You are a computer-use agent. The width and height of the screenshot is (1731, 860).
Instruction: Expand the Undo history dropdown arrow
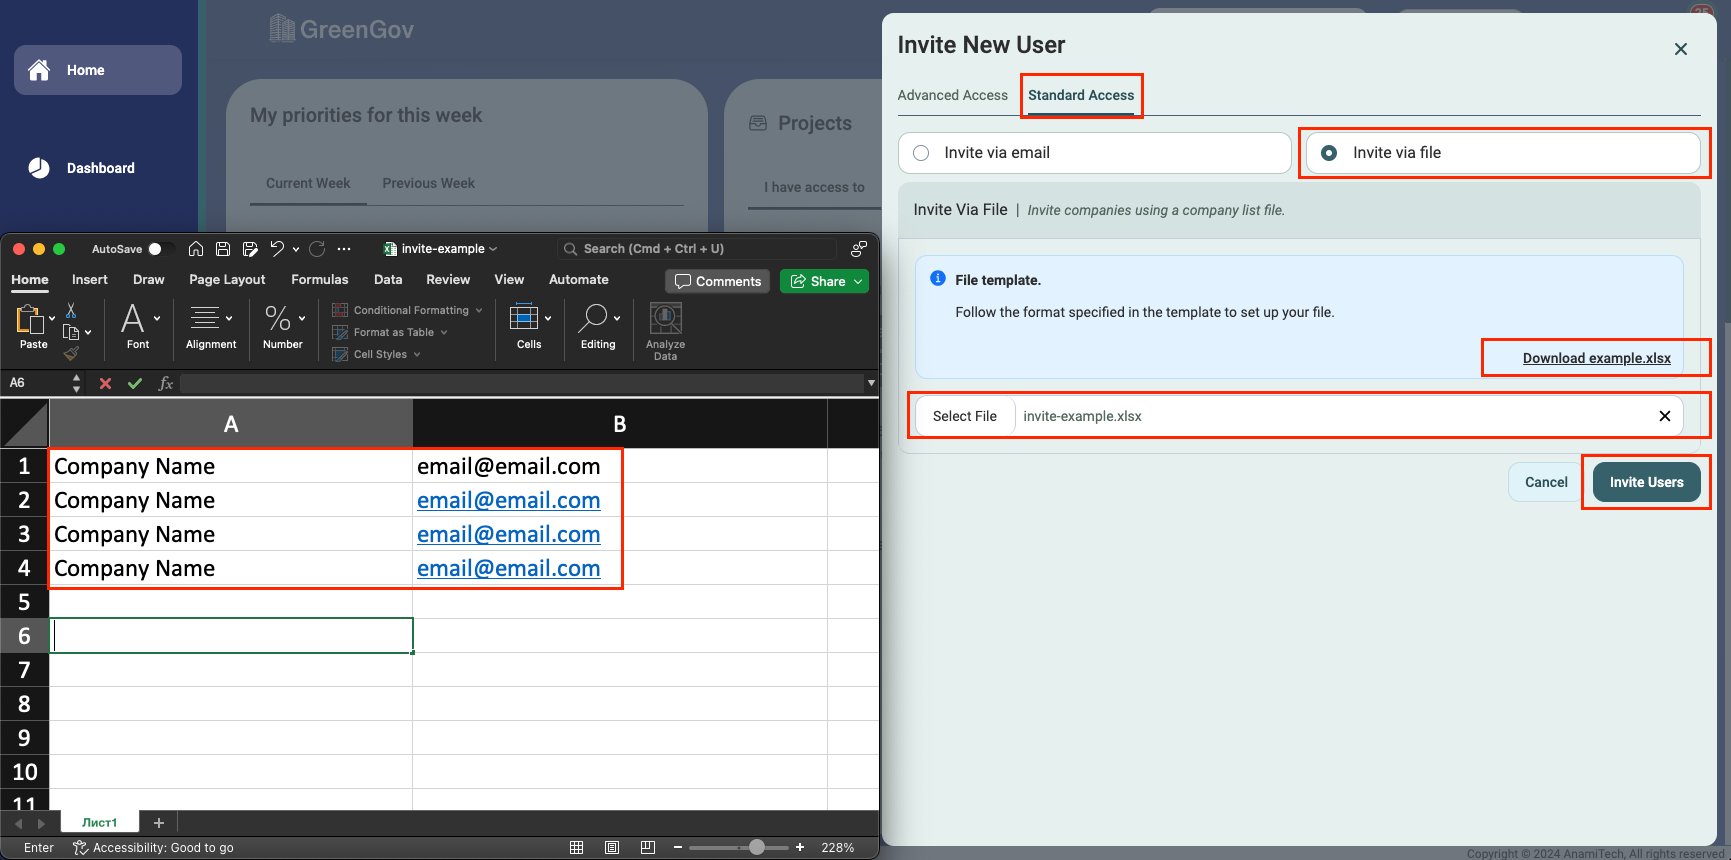pyautogui.click(x=296, y=249)
